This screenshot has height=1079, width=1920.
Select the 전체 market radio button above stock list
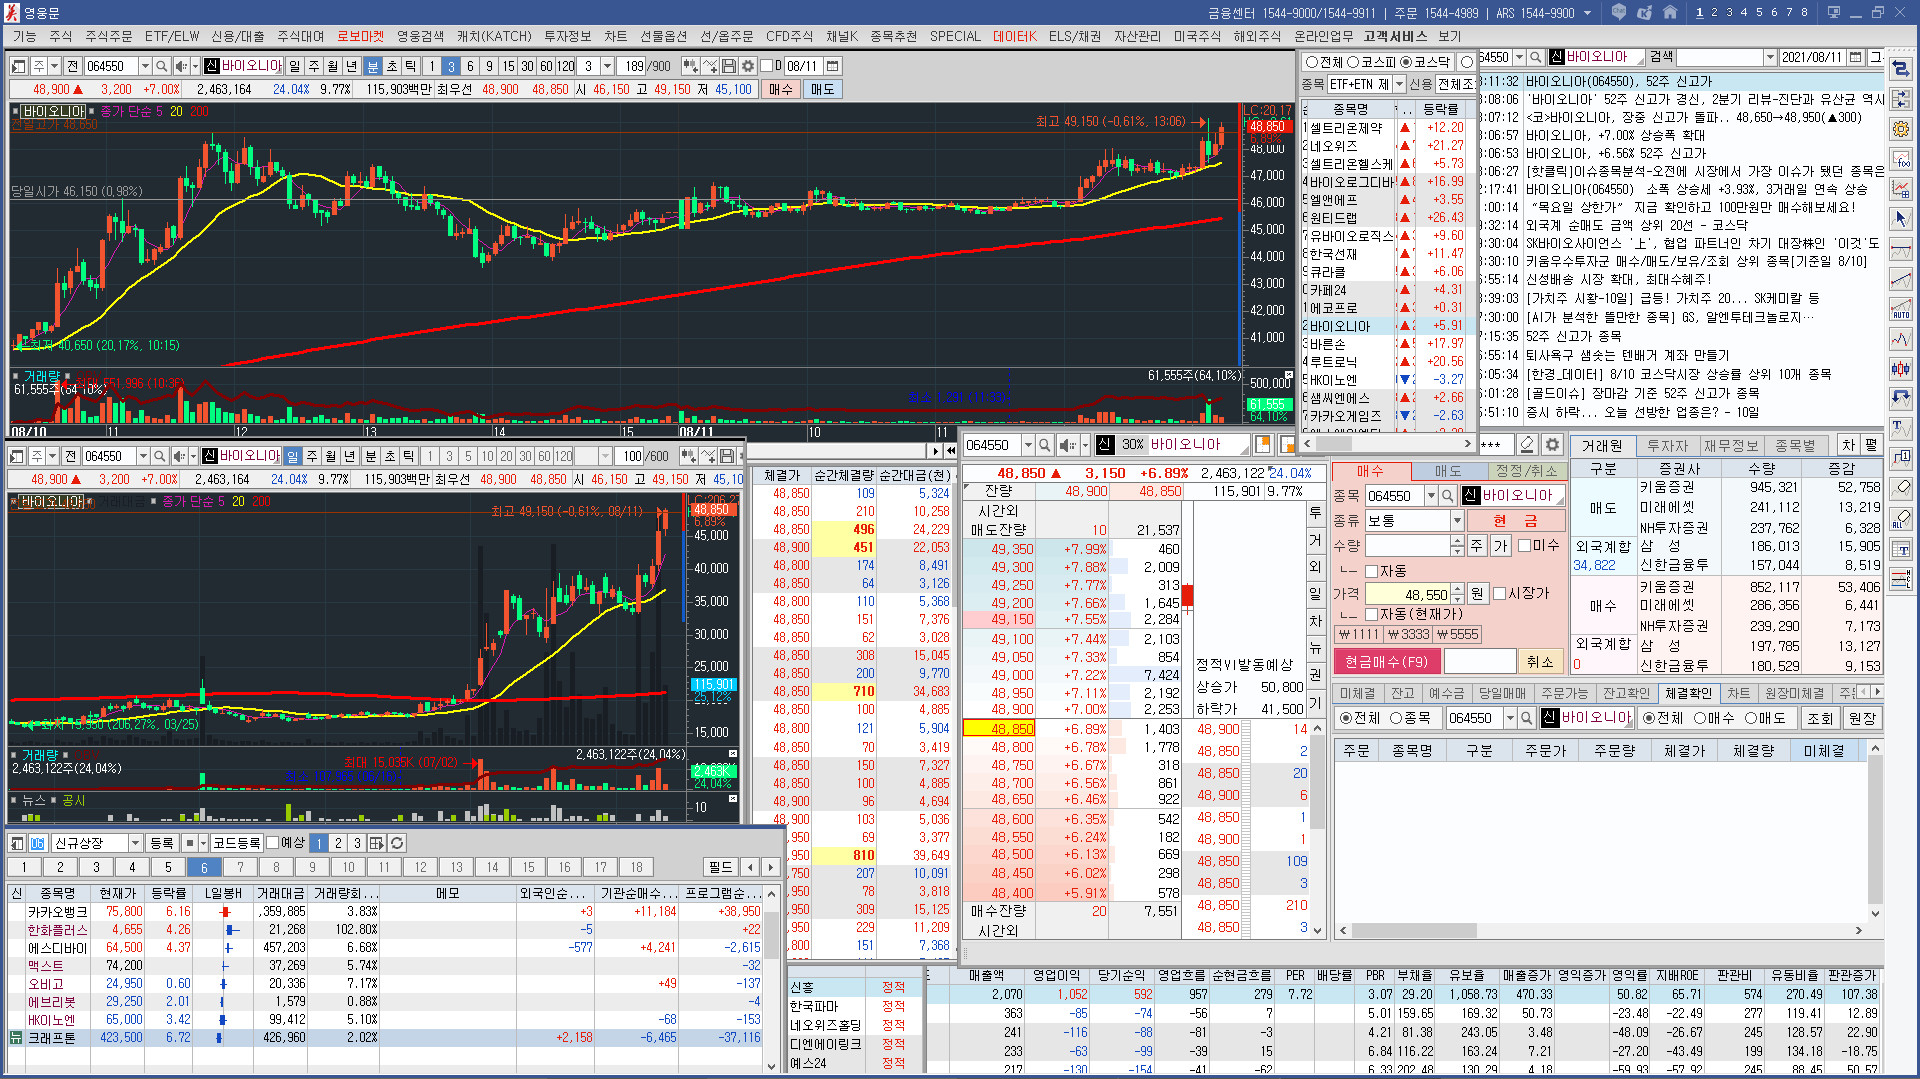[1313, 62]
